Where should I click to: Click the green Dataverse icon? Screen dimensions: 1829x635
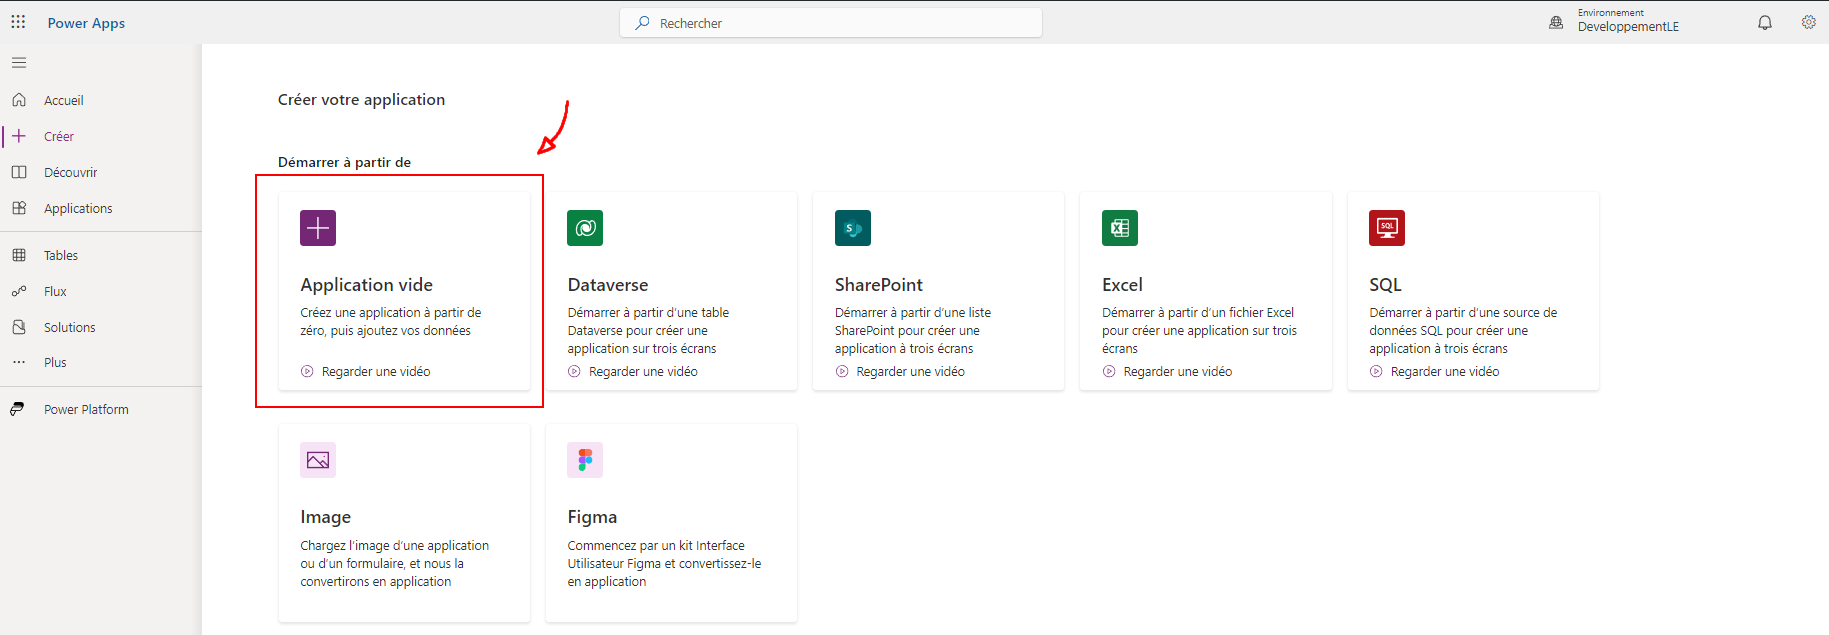tap(585, 228)
